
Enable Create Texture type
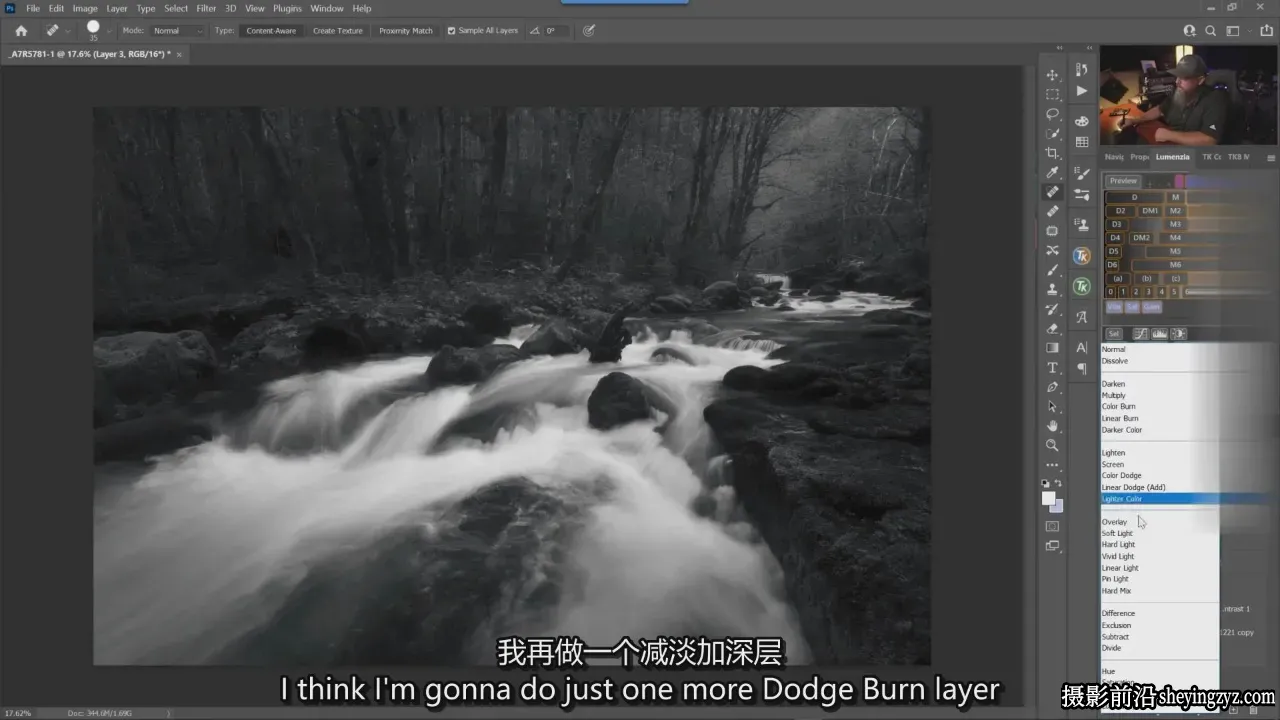338,31
